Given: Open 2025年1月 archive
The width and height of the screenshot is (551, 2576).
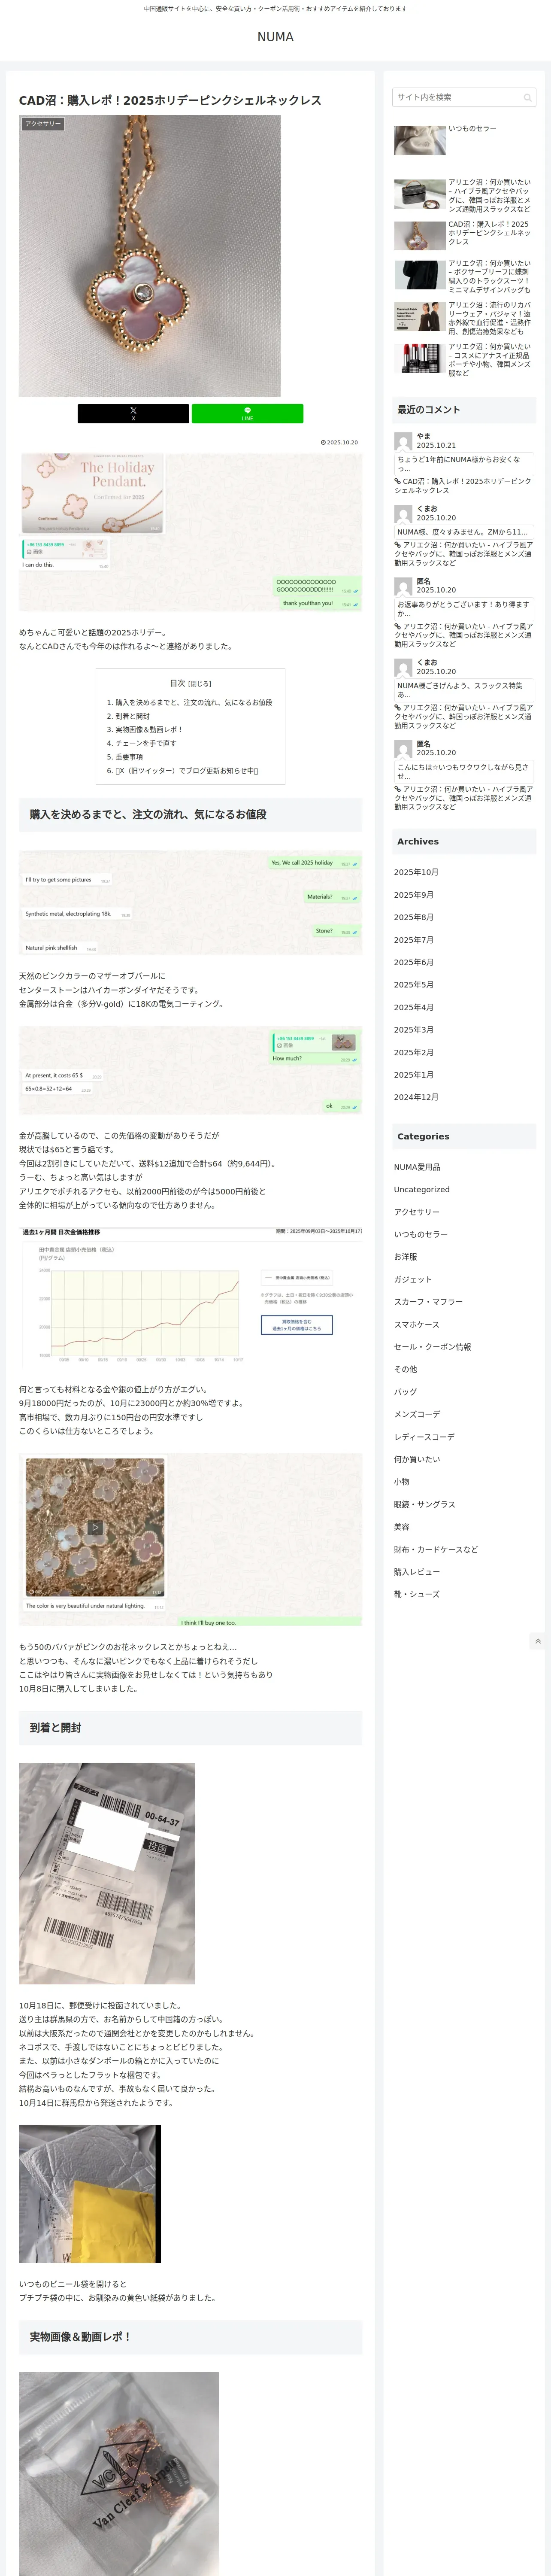Looking at the screenshot, I should (x=414, y=1075).
